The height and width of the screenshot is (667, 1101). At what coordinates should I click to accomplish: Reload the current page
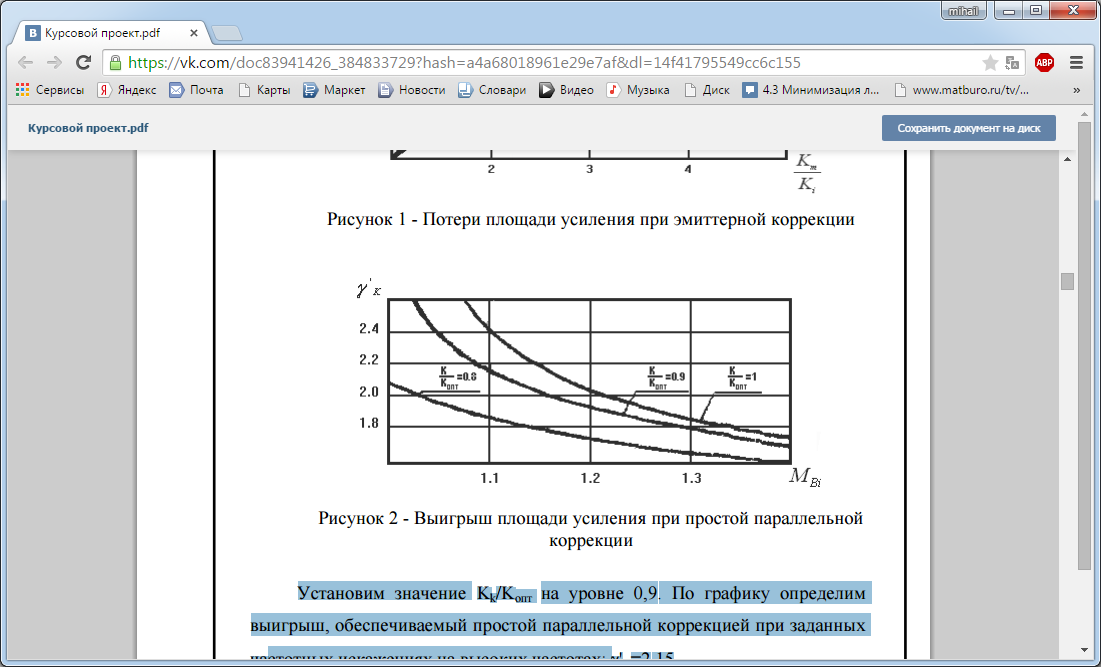(84, 62)
